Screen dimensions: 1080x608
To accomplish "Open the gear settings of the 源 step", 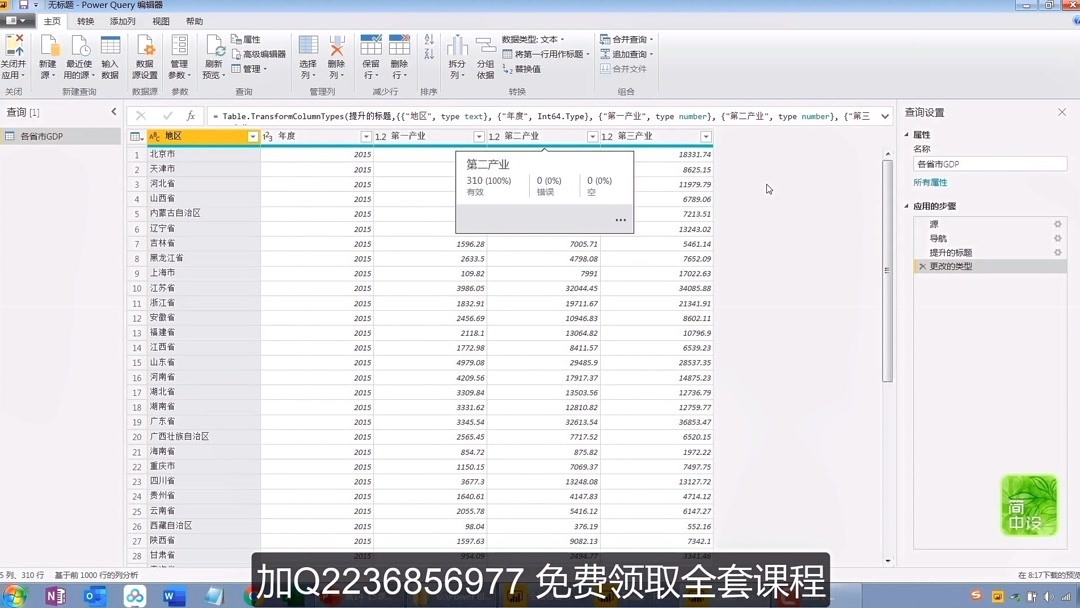I will pos(1056,224).
